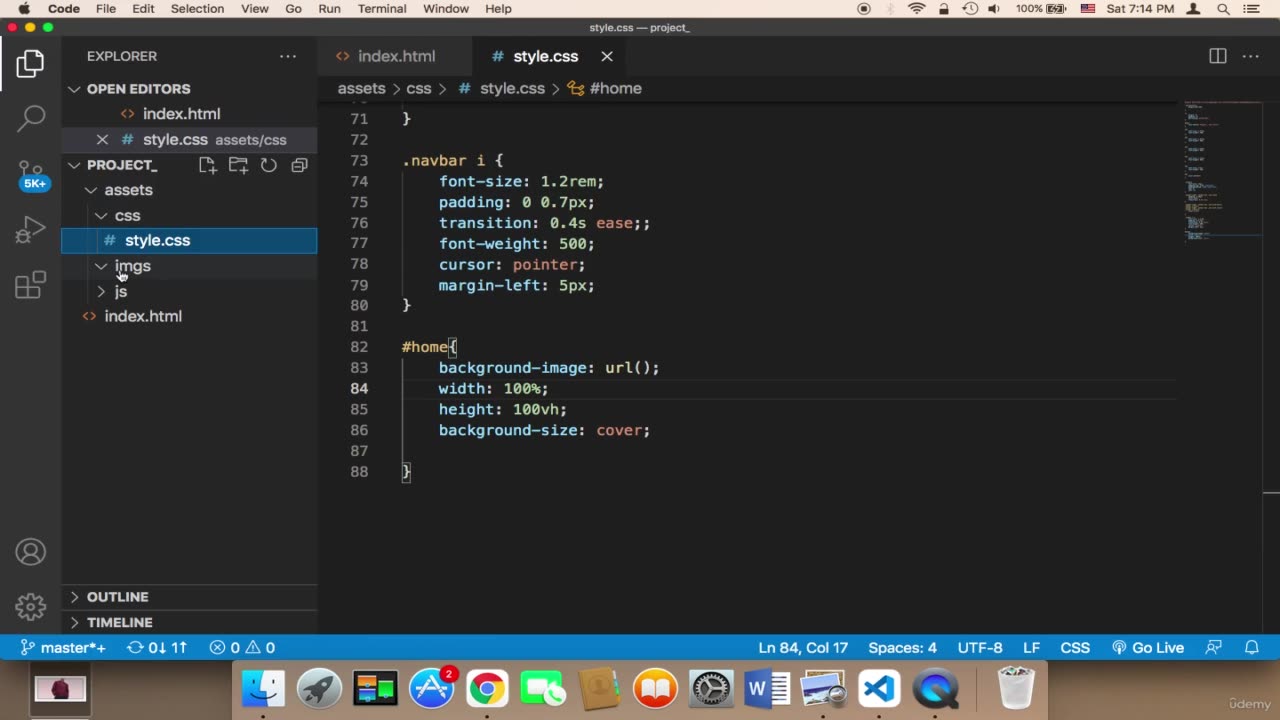Viewport: 1280px width, 720px height.
Task: Click Ln 84, Col 17 position indicator
Action: click(803, 648)
